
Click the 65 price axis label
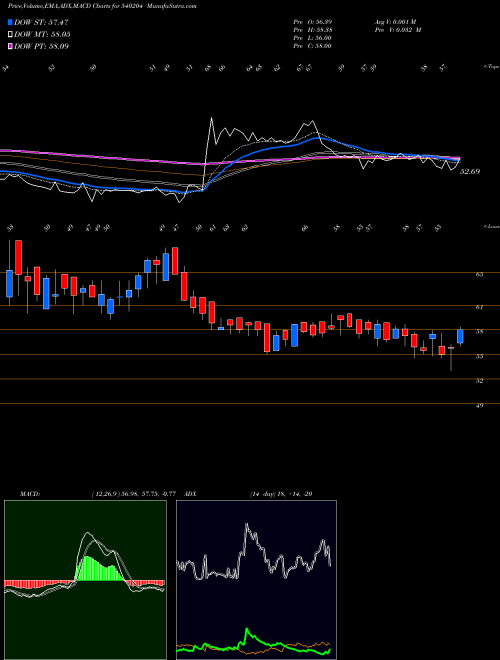479,274
